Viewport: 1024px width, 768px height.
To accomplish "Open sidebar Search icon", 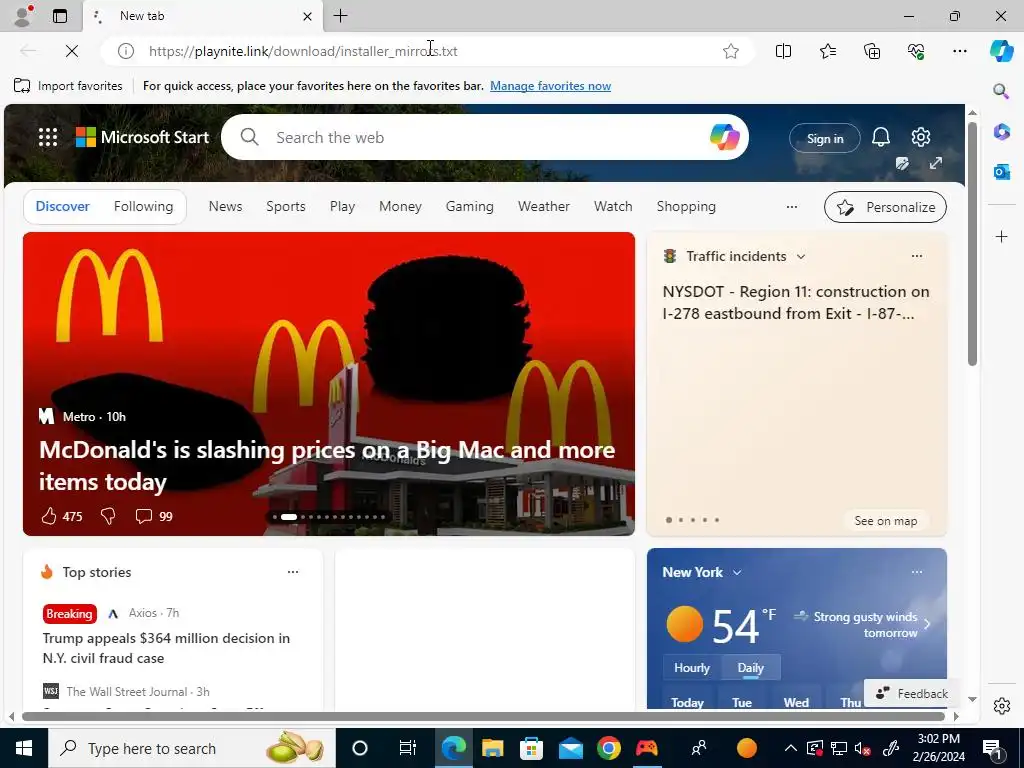I will point(1001,91).
